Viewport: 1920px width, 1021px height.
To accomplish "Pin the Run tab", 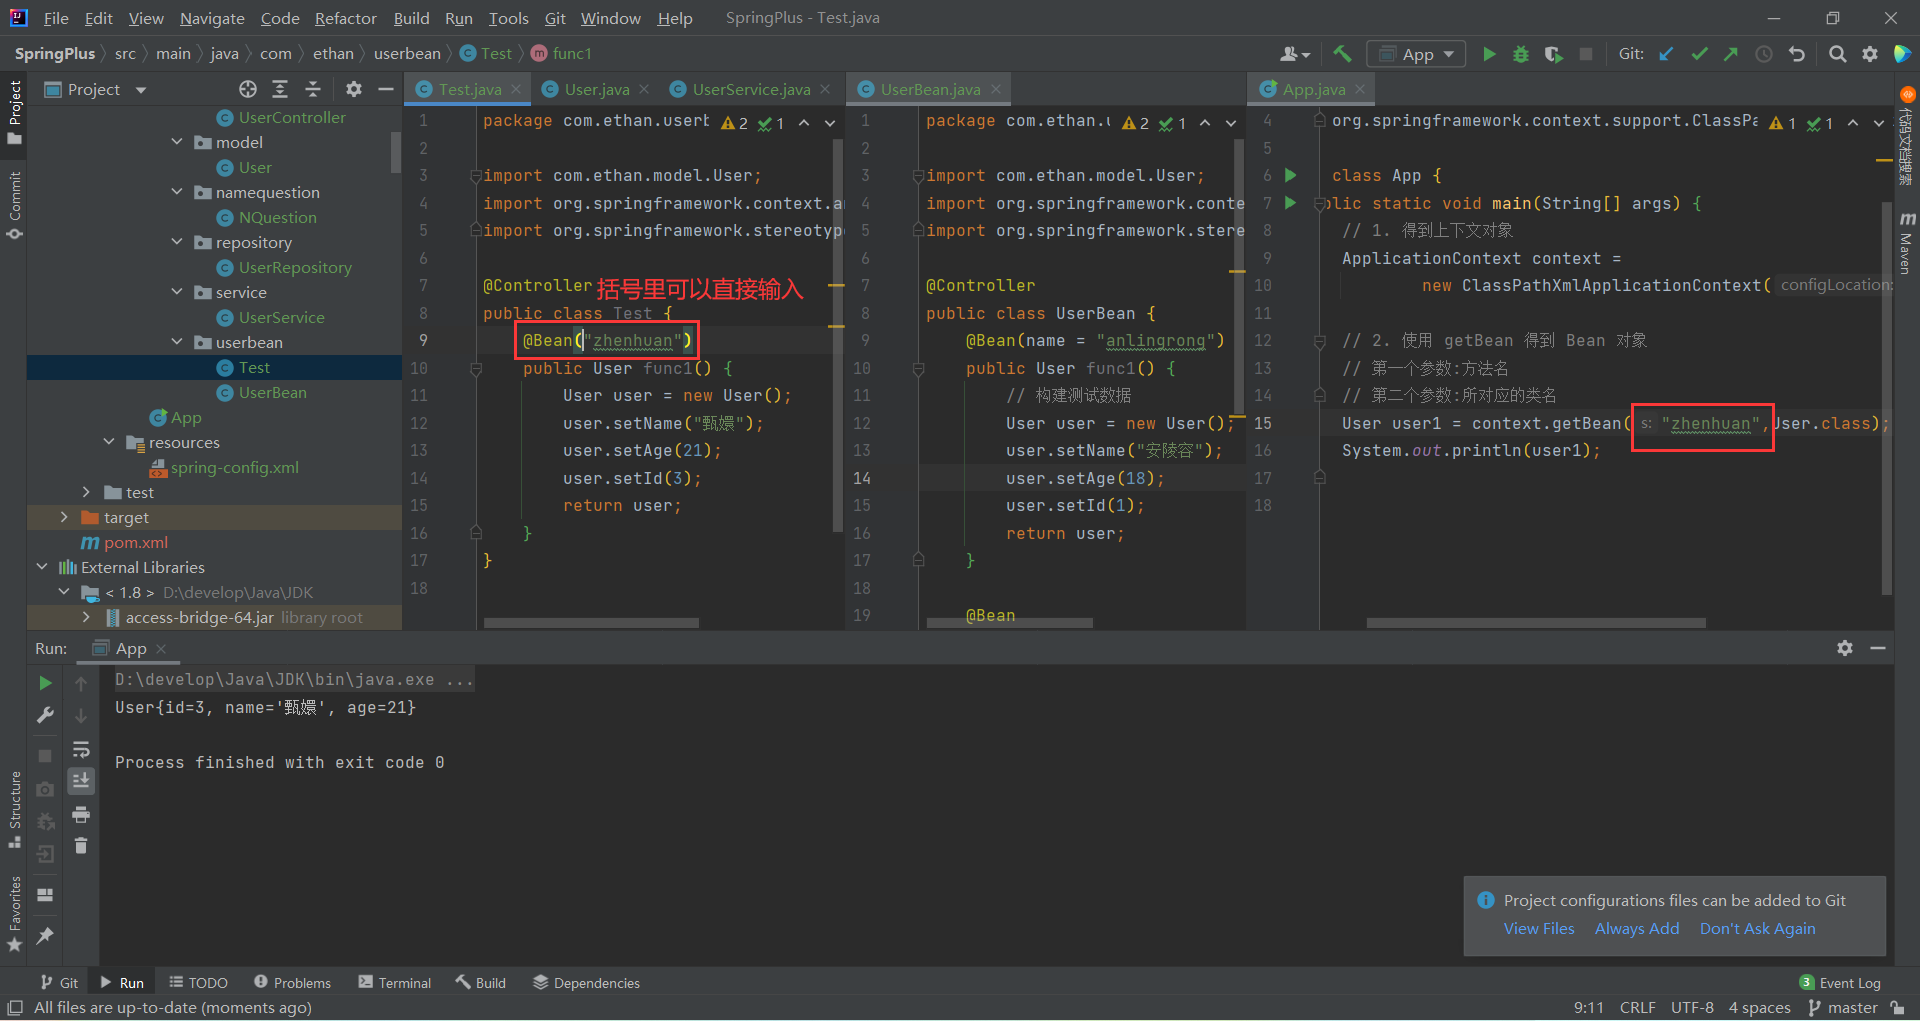I will click(45, 936).
